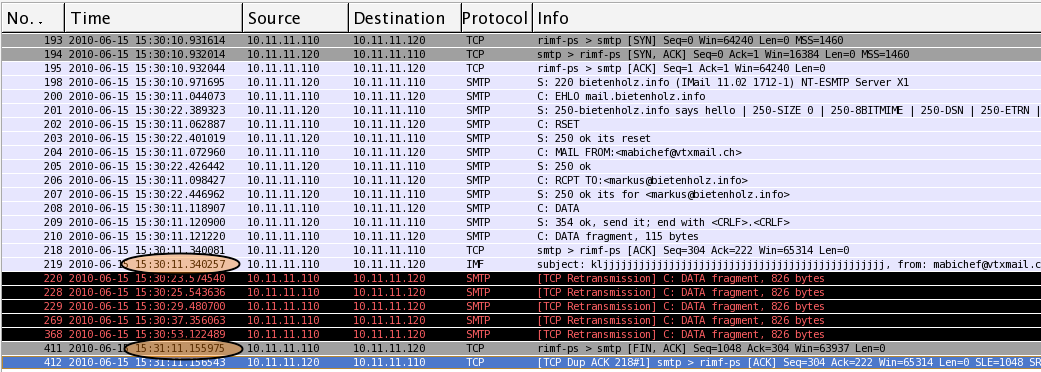Select the EHLO mail.bietenholz.info packet
Image resolution: width=1041 pixels, height=372 pixels.
click(520, 96)
